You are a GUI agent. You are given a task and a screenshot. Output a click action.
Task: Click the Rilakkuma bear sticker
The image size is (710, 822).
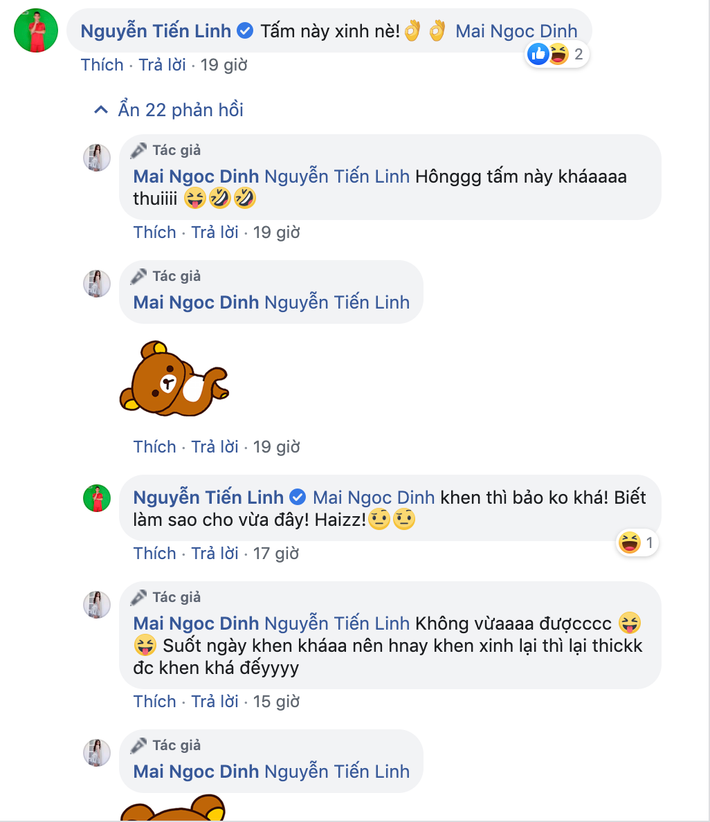click(173, 378)
